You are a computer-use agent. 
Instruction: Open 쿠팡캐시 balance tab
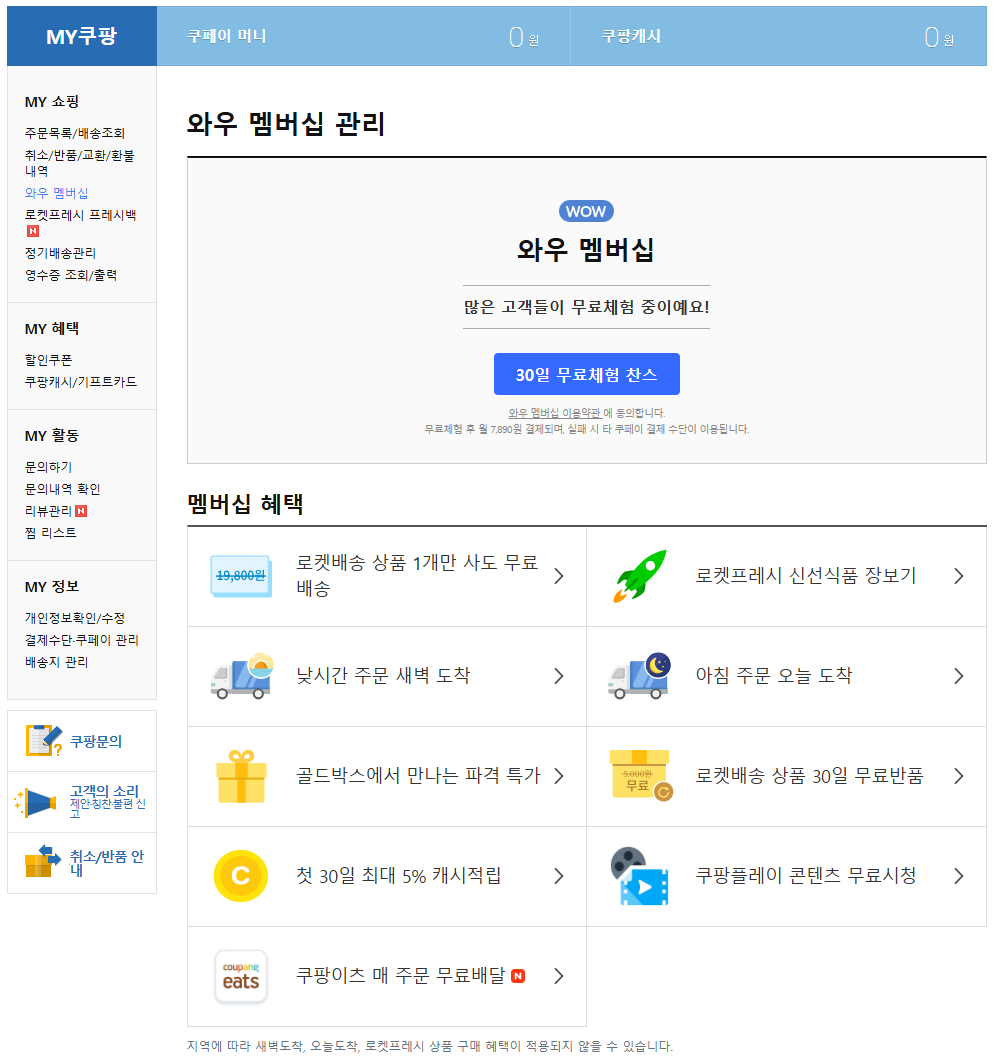coord(778,36)
